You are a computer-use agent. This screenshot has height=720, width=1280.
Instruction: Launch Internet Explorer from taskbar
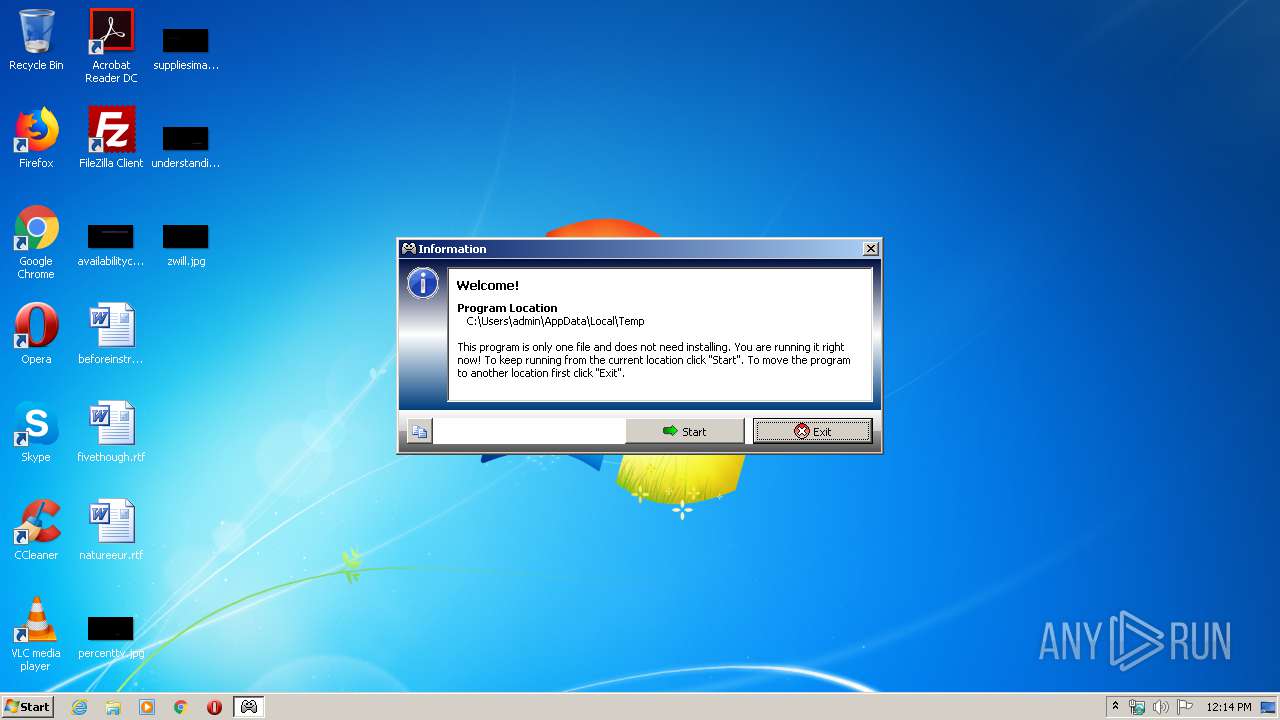(x=79, y=707)
